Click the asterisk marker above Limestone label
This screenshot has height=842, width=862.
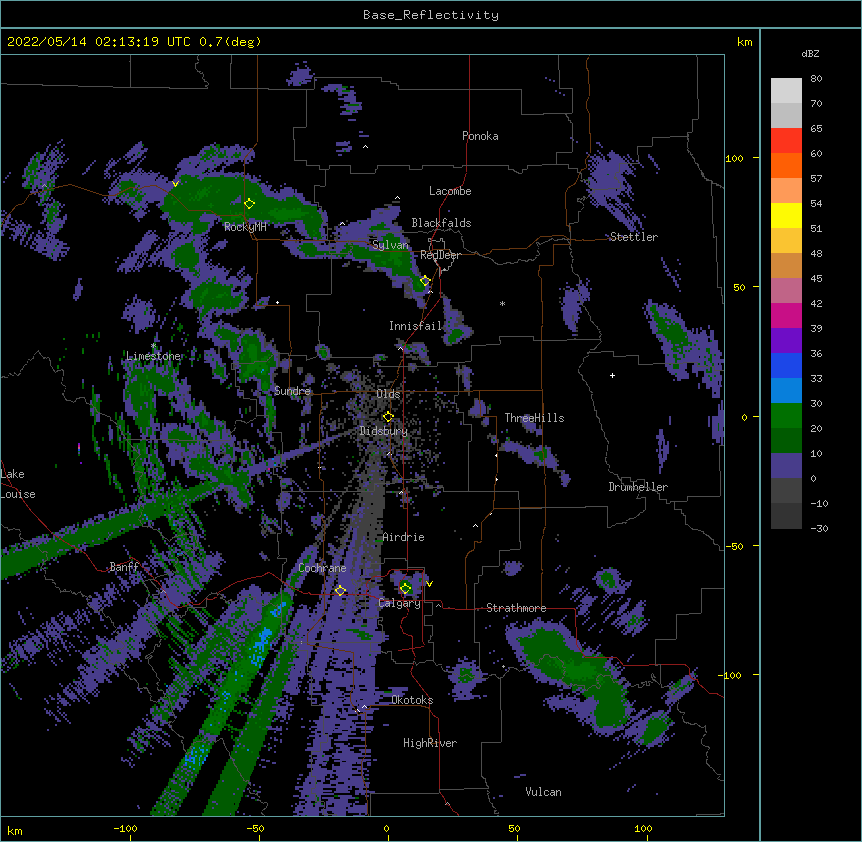pos(153,346)
